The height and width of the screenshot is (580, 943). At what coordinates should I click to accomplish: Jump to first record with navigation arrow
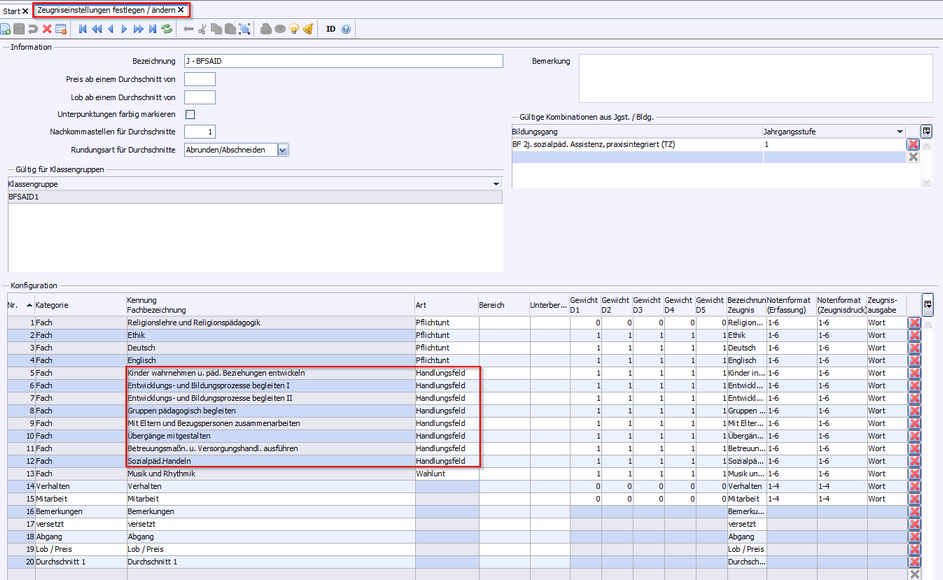[x=82, y=29]
